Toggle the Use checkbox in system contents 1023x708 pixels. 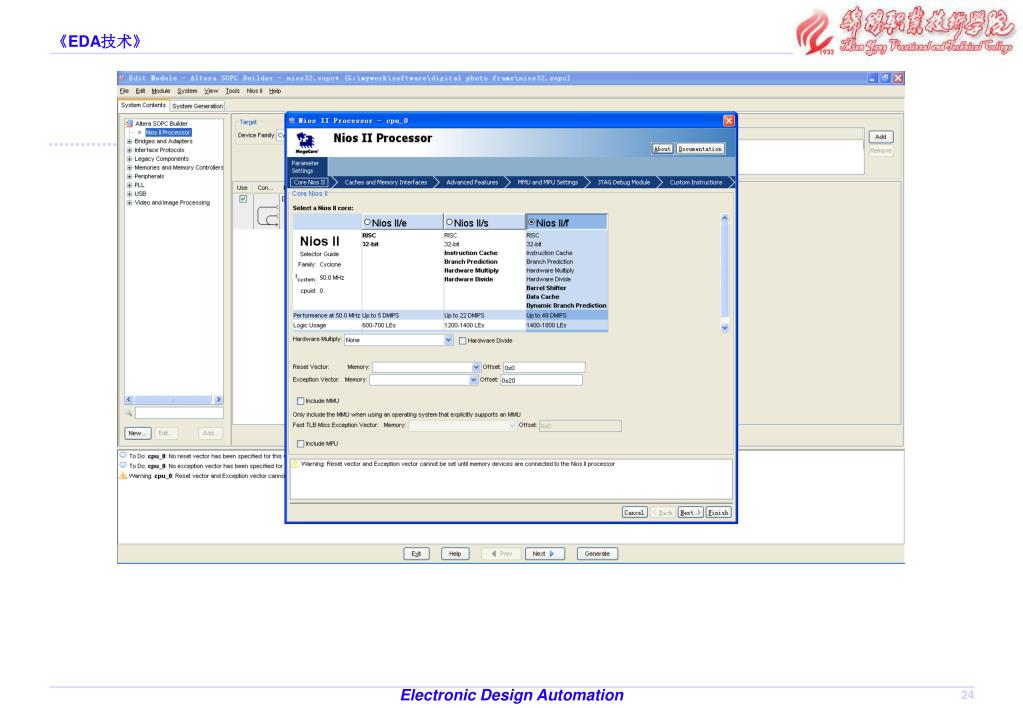pyautogui.click(x=243, y=199)
